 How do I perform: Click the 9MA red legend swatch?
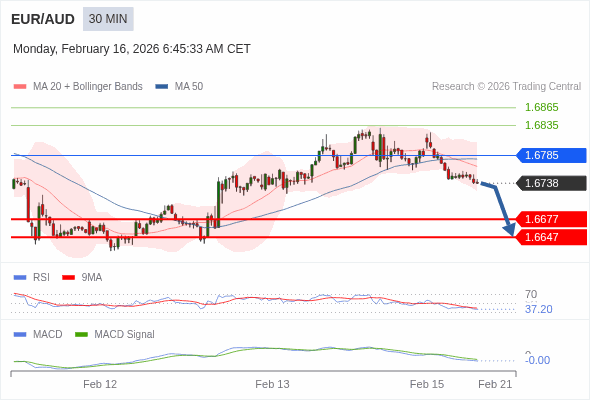pyautogui.click(x=68, y=278)
